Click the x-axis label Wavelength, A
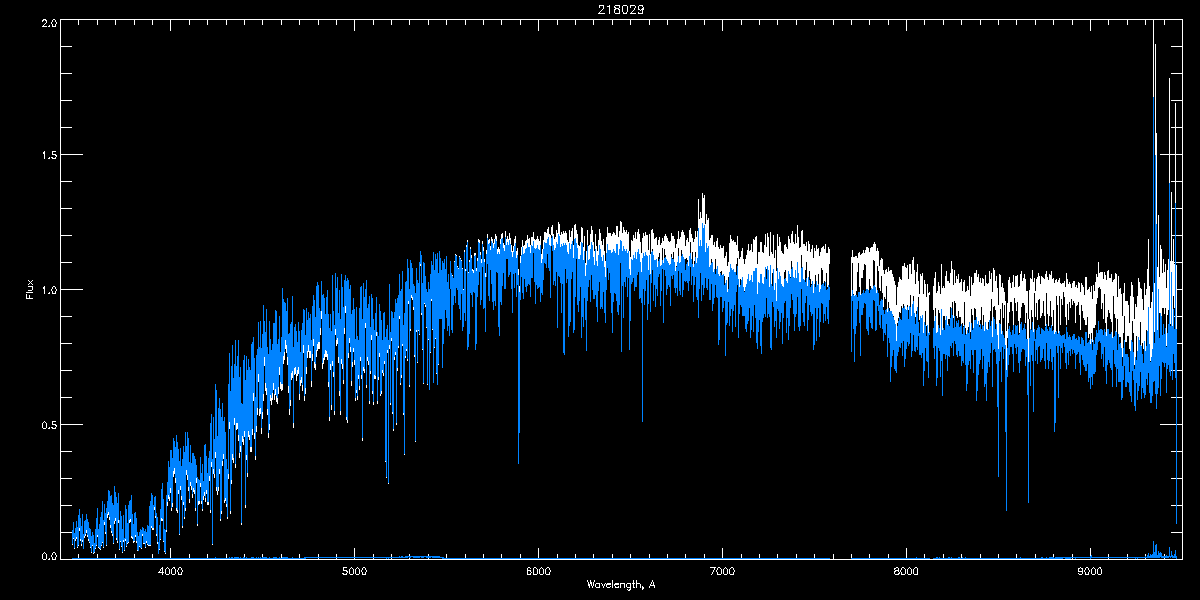1200x600 pixels. point(621,584)
